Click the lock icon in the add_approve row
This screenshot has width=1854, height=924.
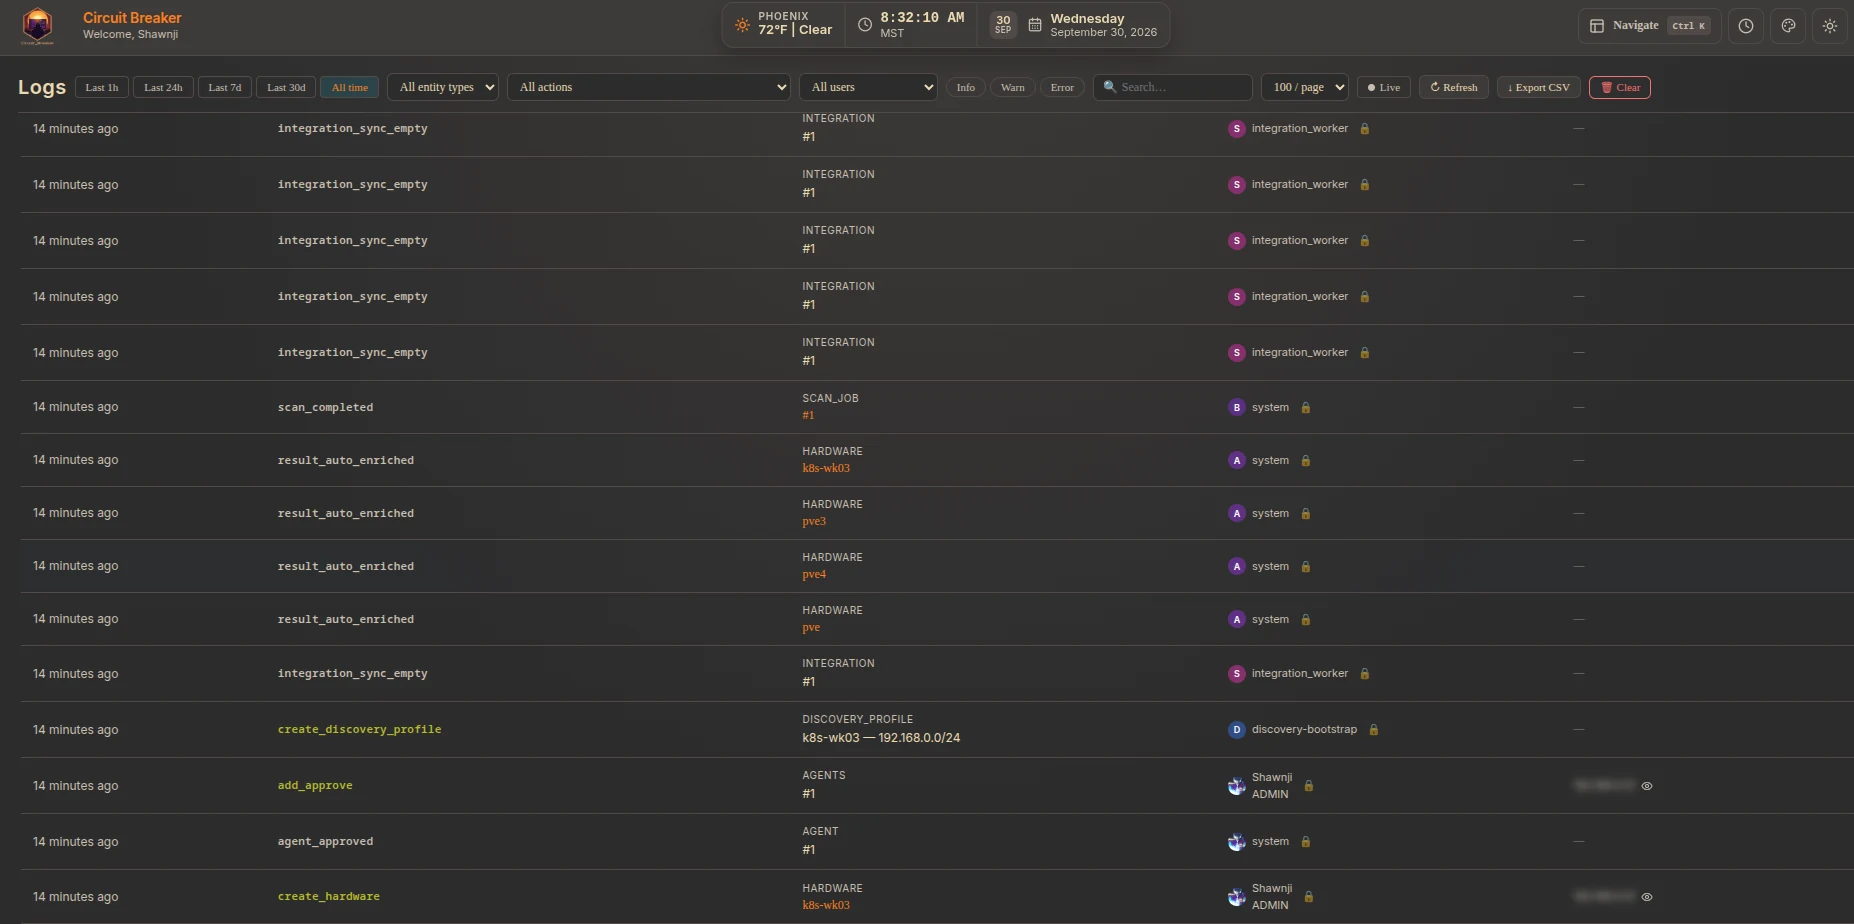pyautogui.click(x=1309, y=785)
